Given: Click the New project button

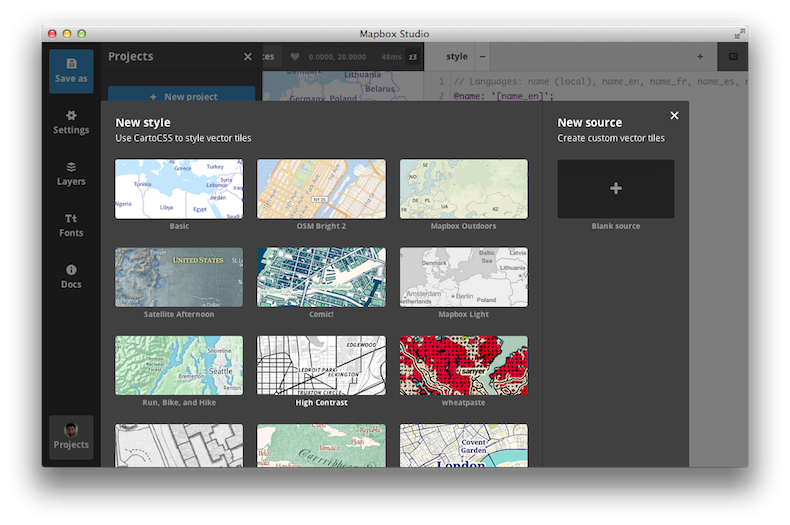Looking at the screenshot, I should pos(181,94).
